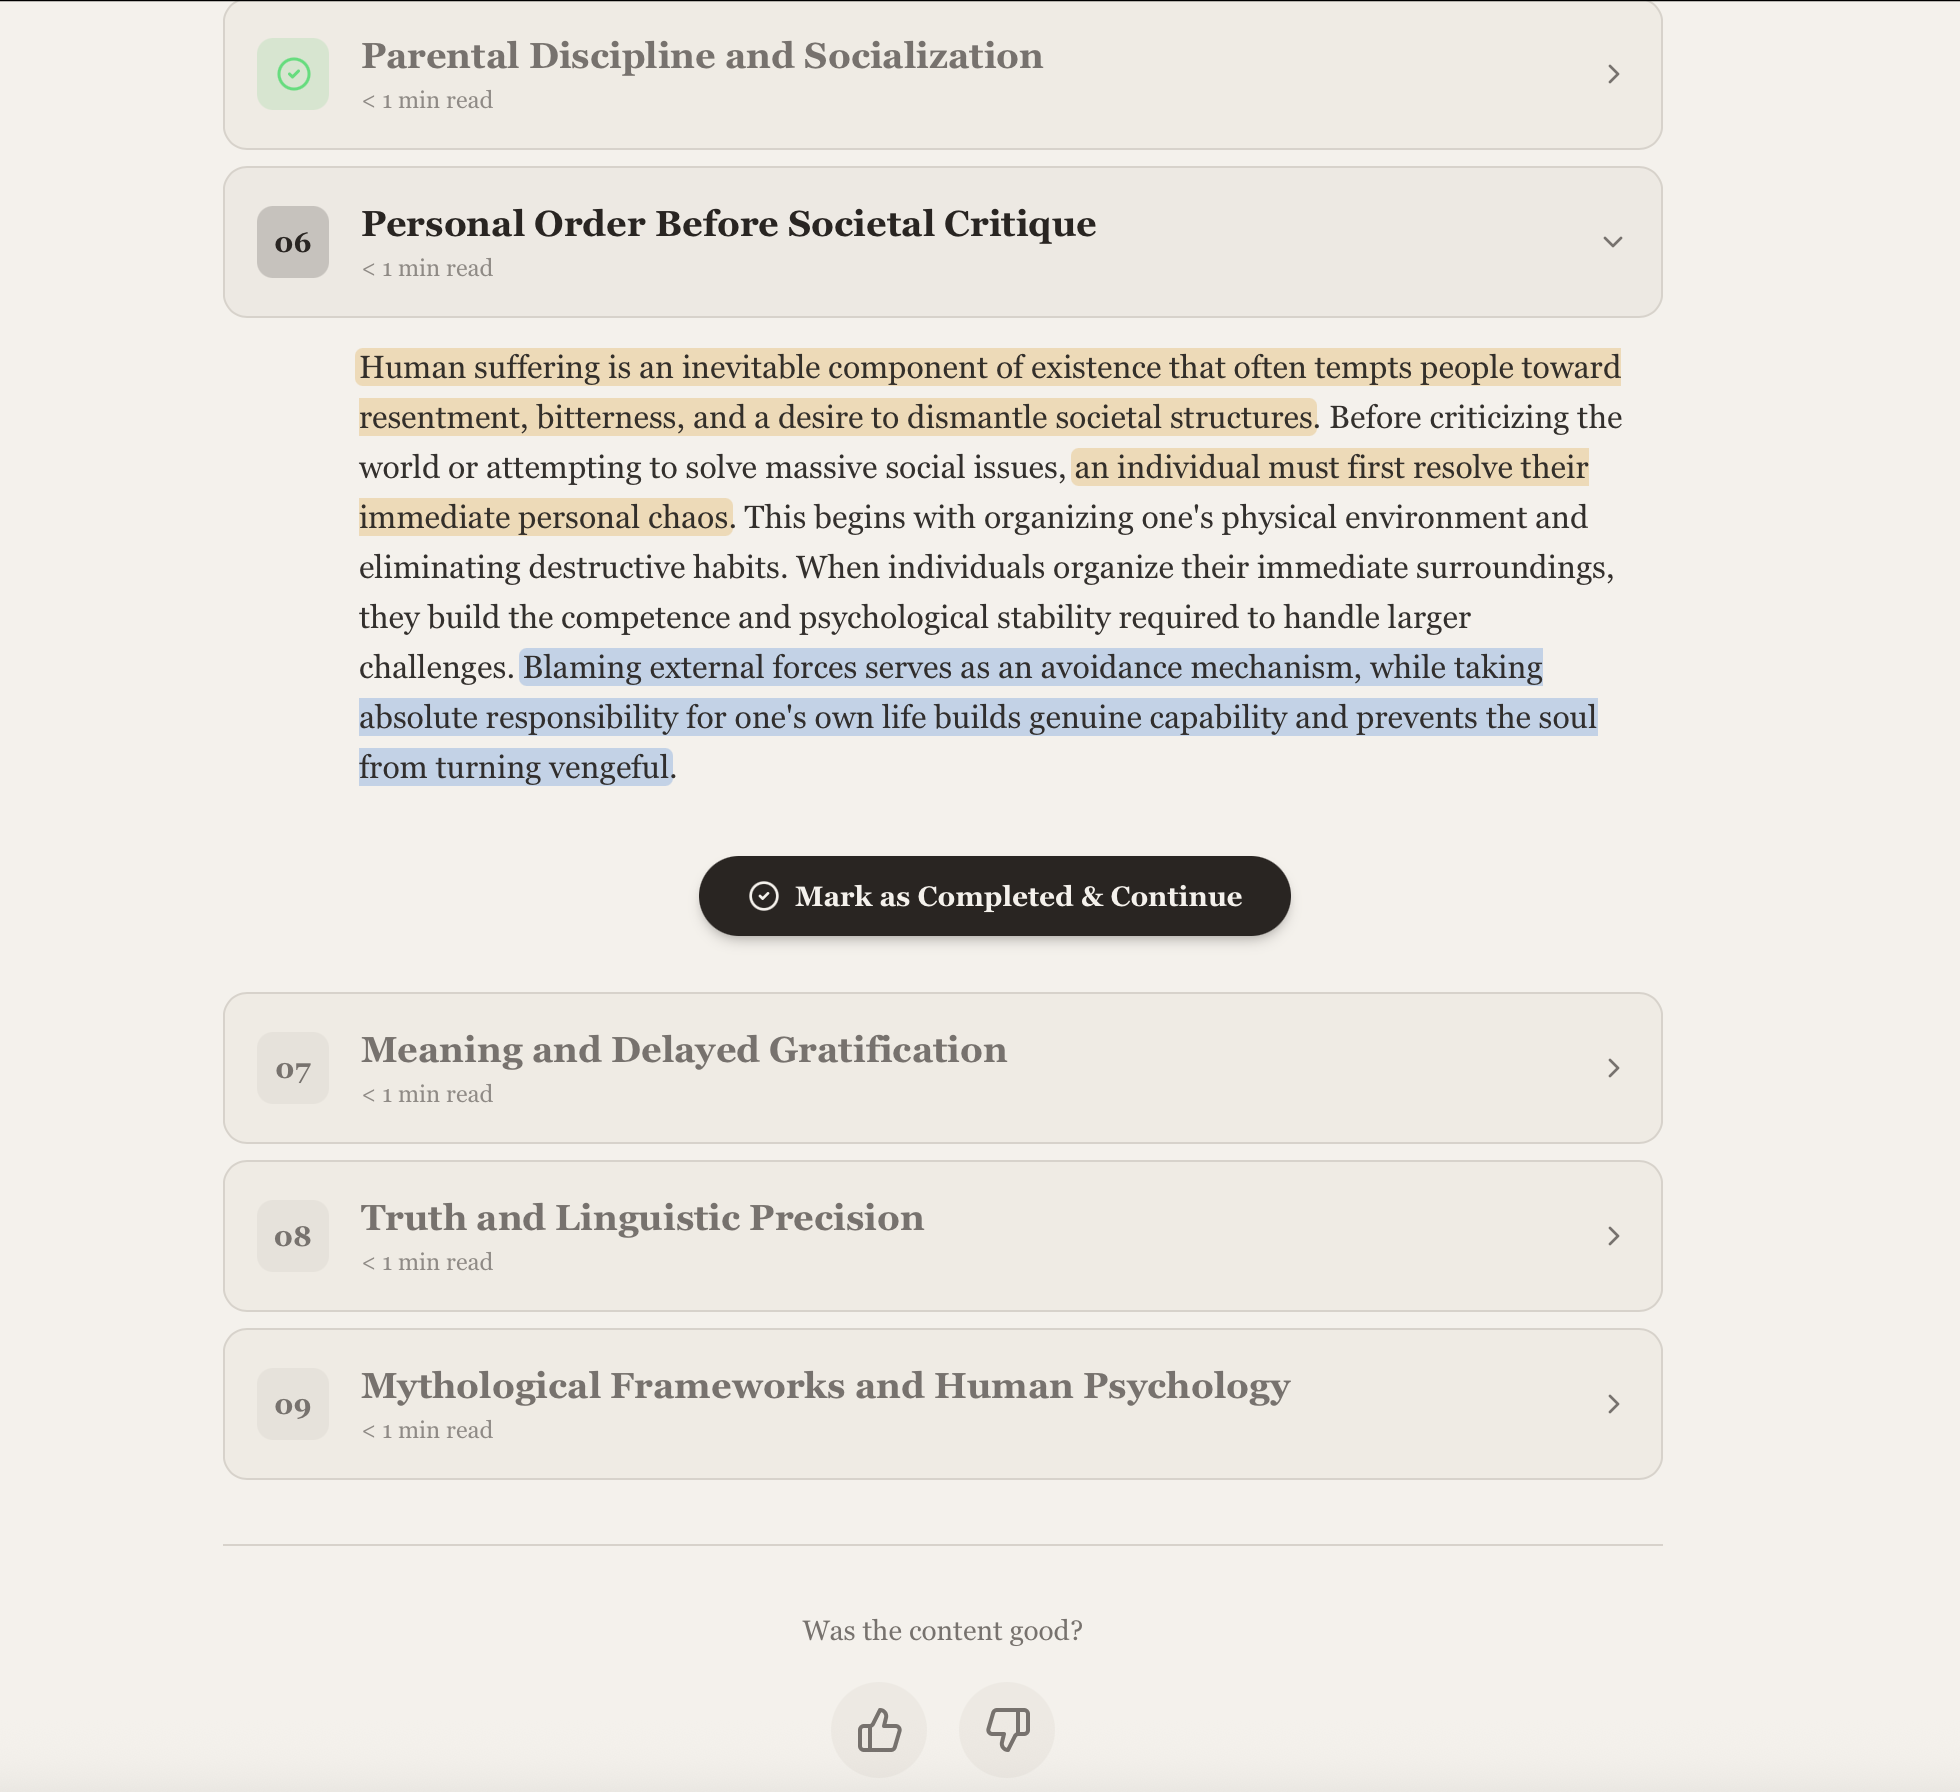Click the number badge 08 on Truth section
The width and height of the screenshot is (1960, 1792).
coord(292,1236)
